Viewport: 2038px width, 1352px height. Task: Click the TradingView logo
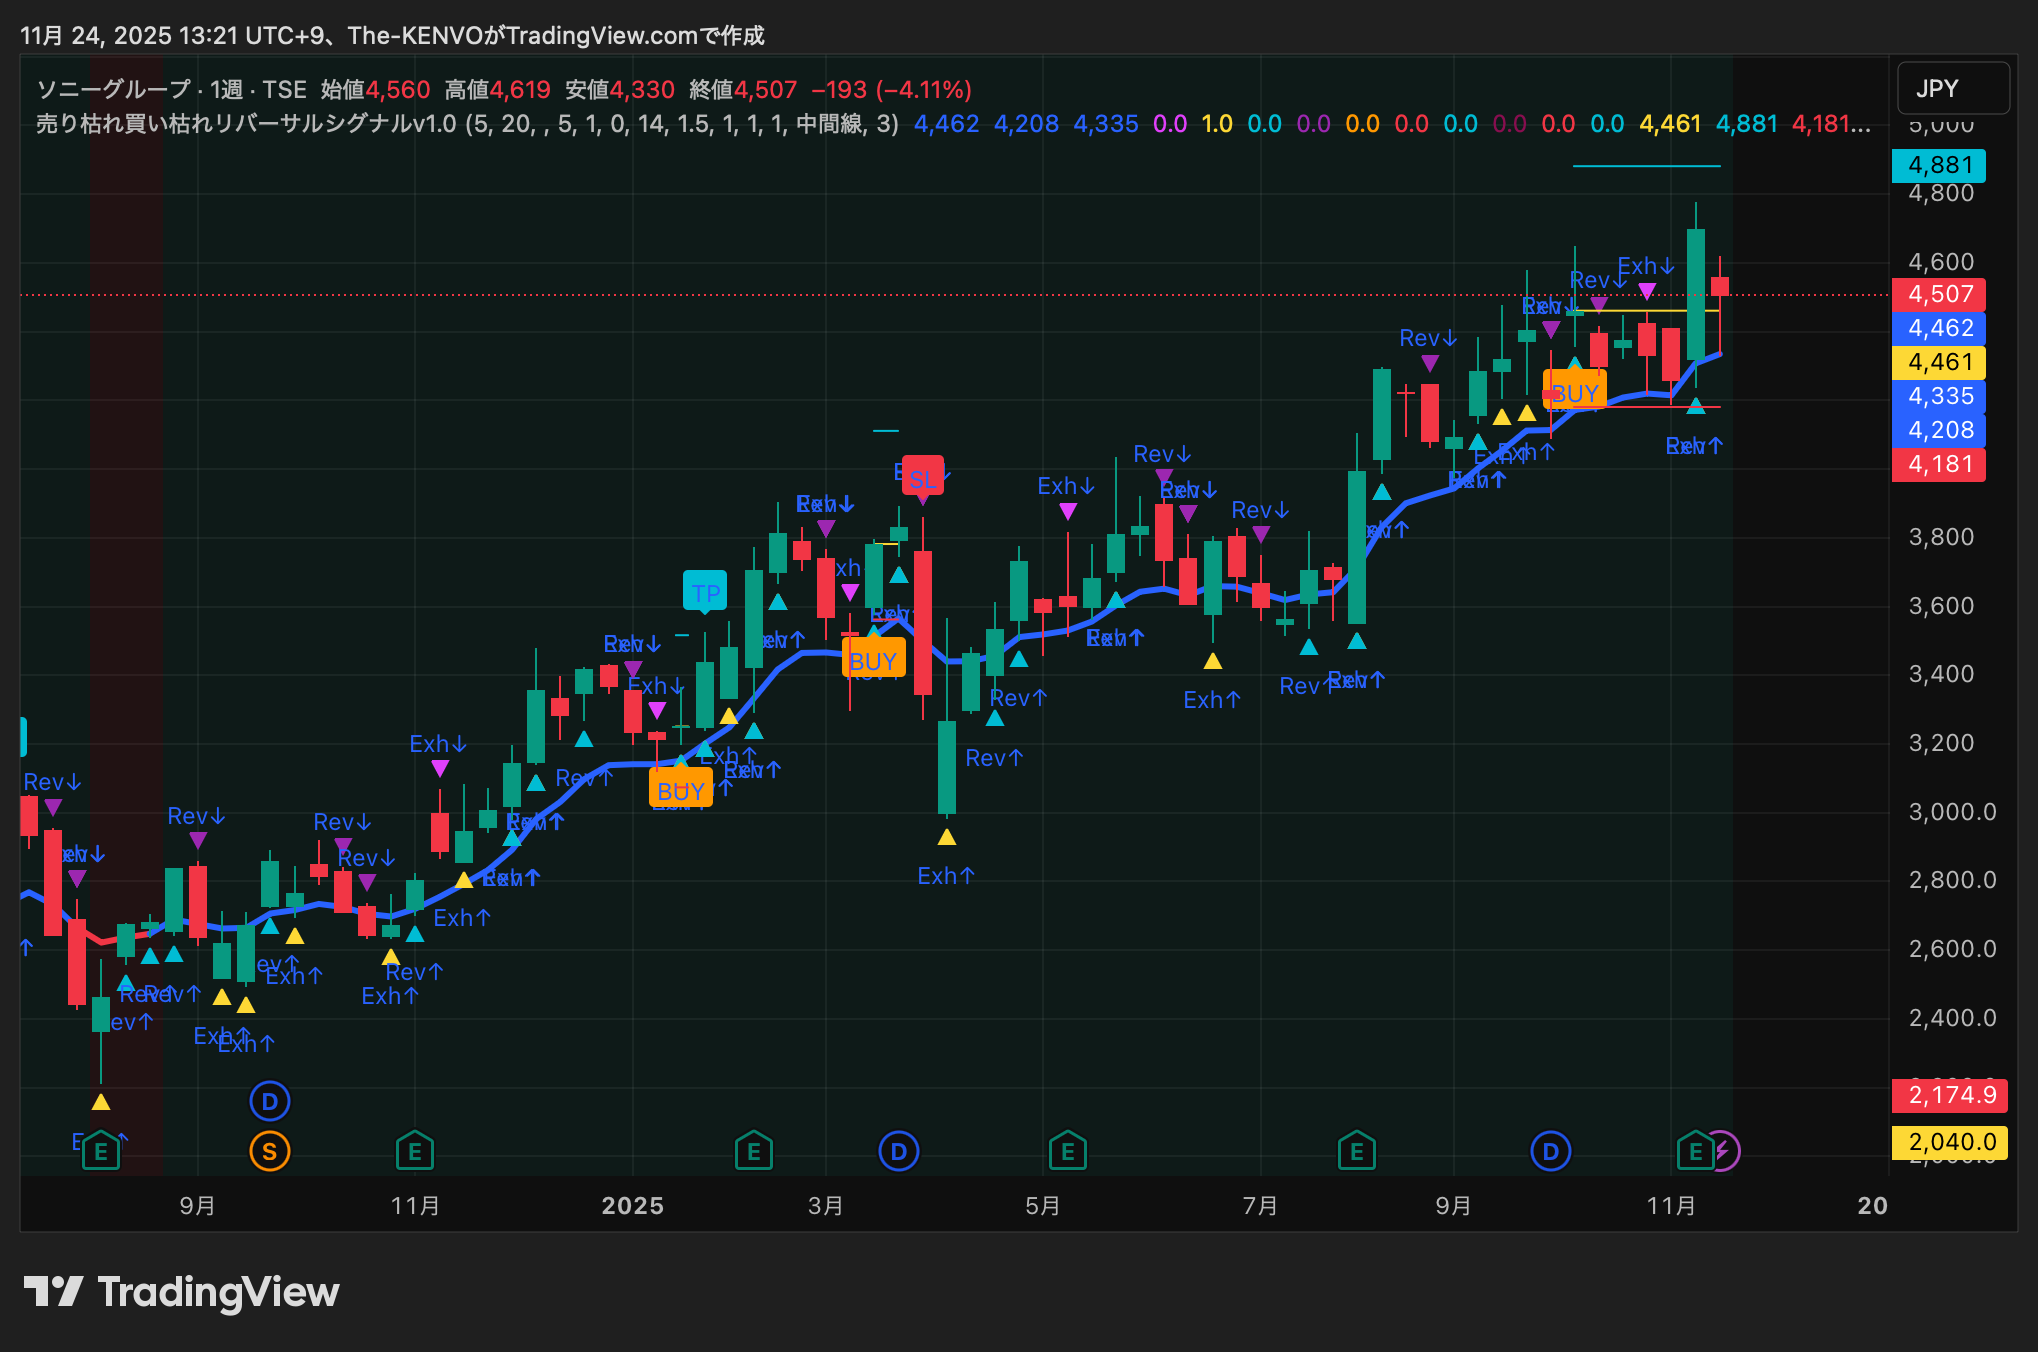tap(181, 1292)
